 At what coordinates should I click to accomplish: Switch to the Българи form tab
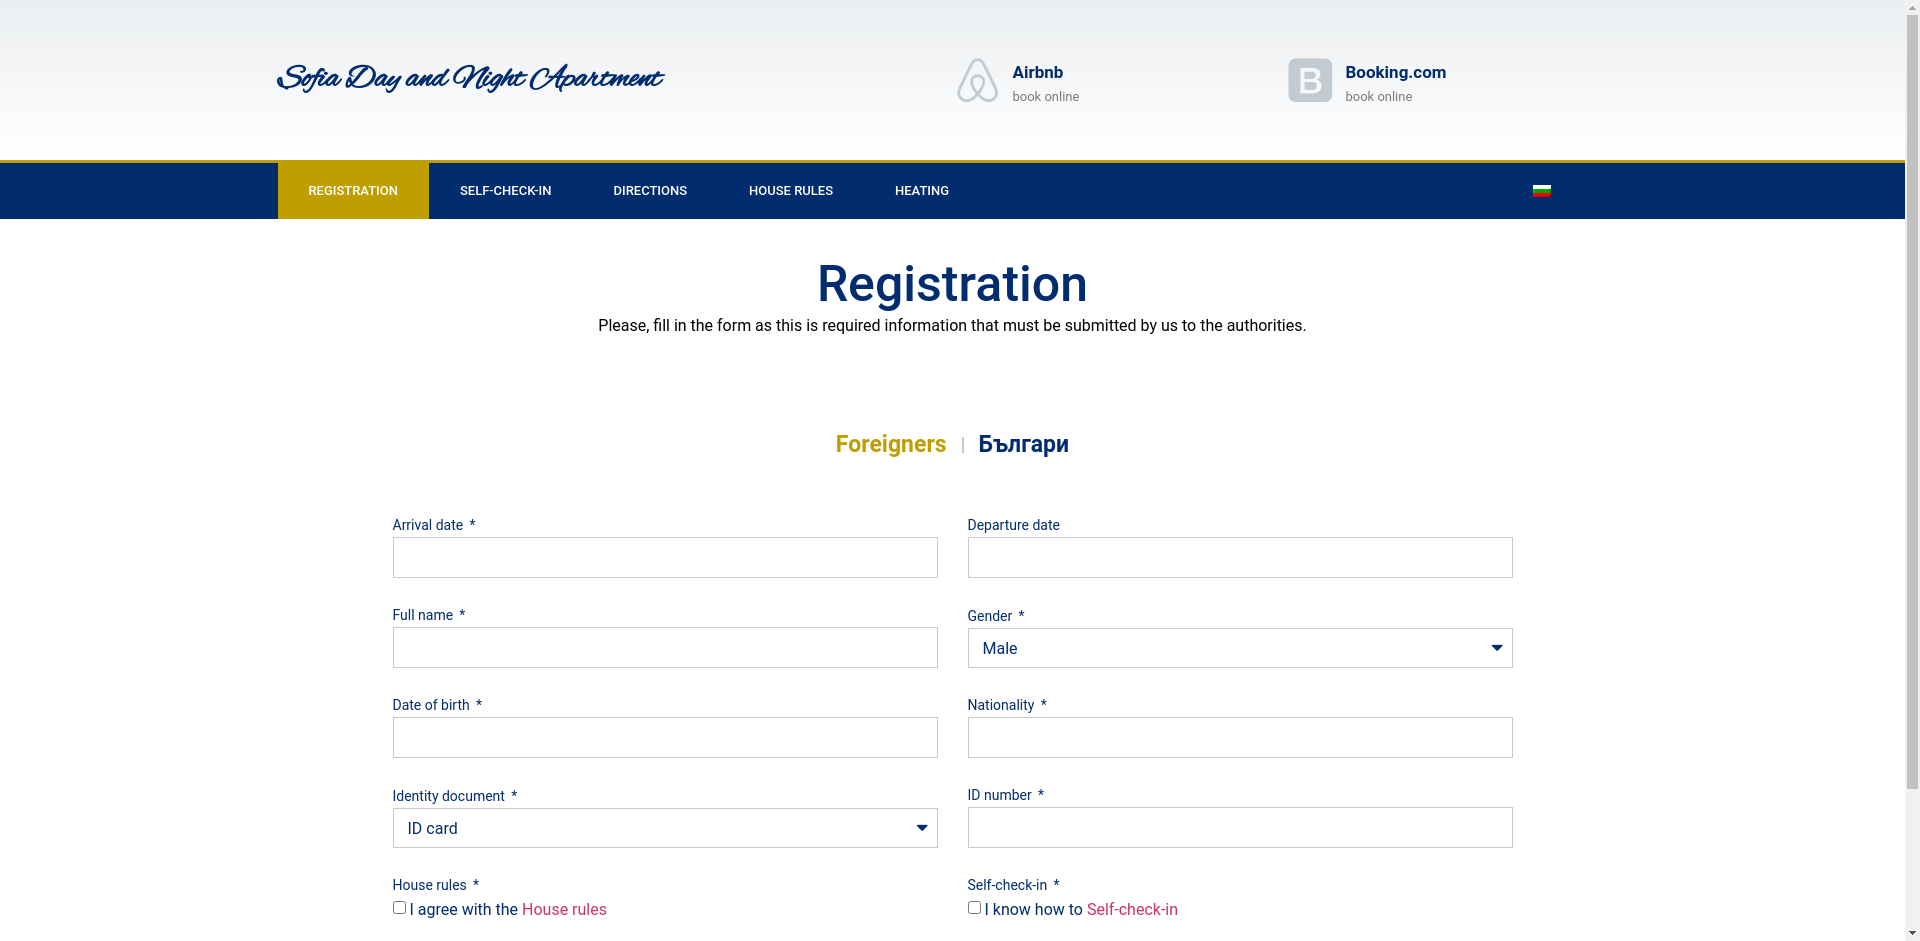click(1023, 444)
